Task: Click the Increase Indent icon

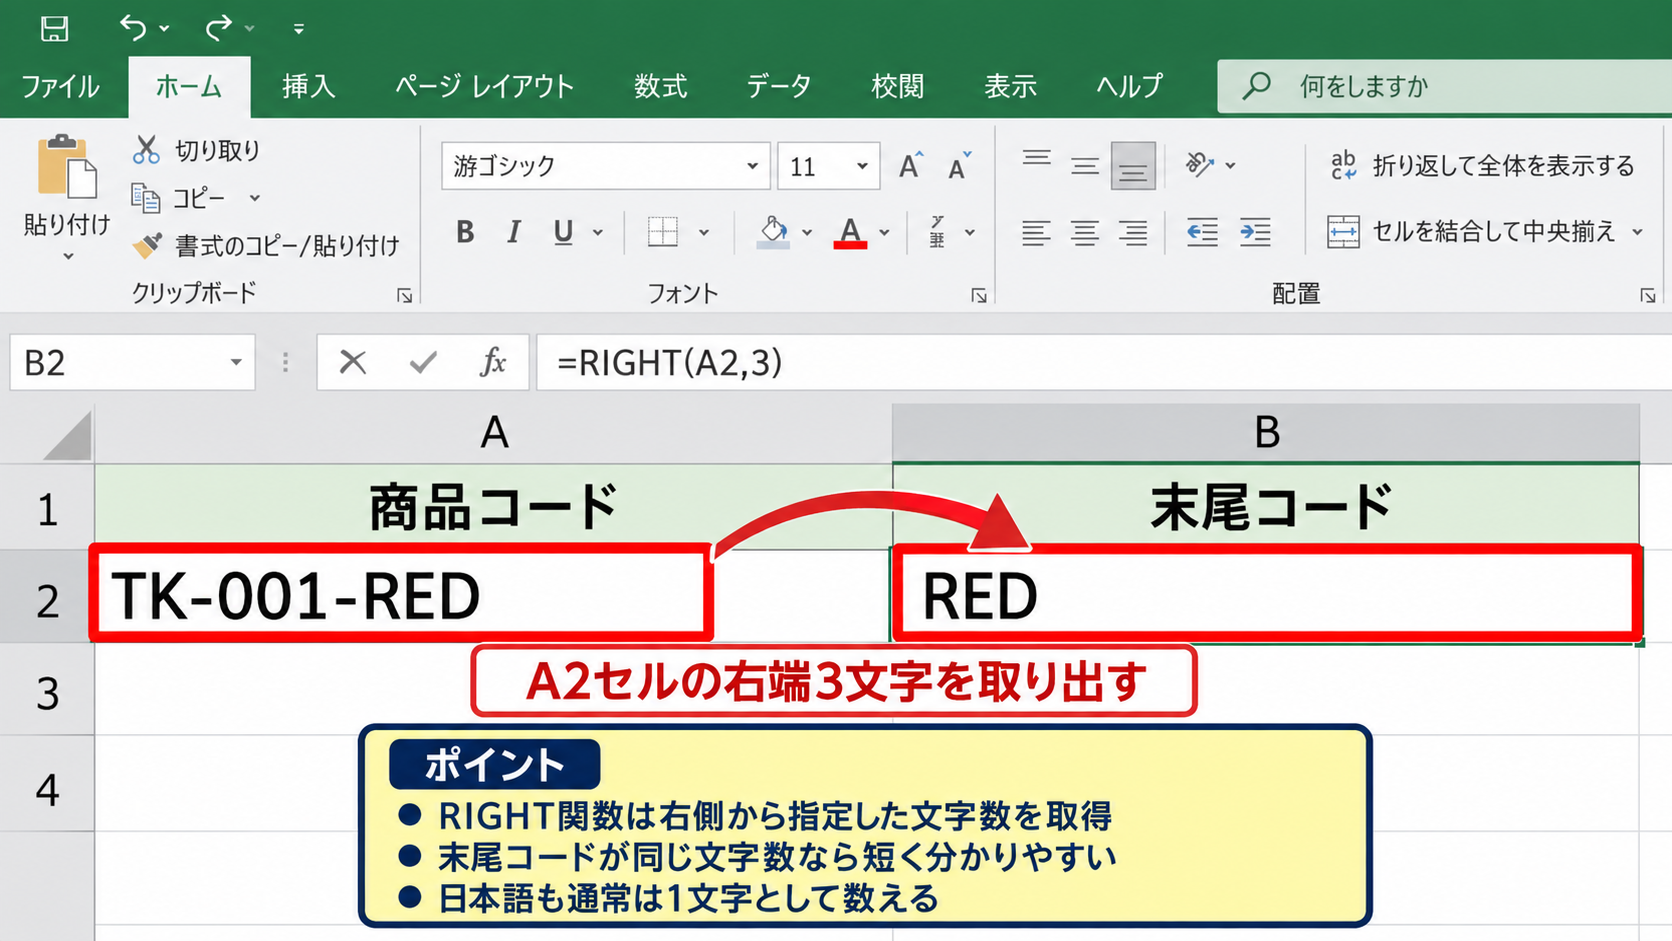Action: point(1255,232)
